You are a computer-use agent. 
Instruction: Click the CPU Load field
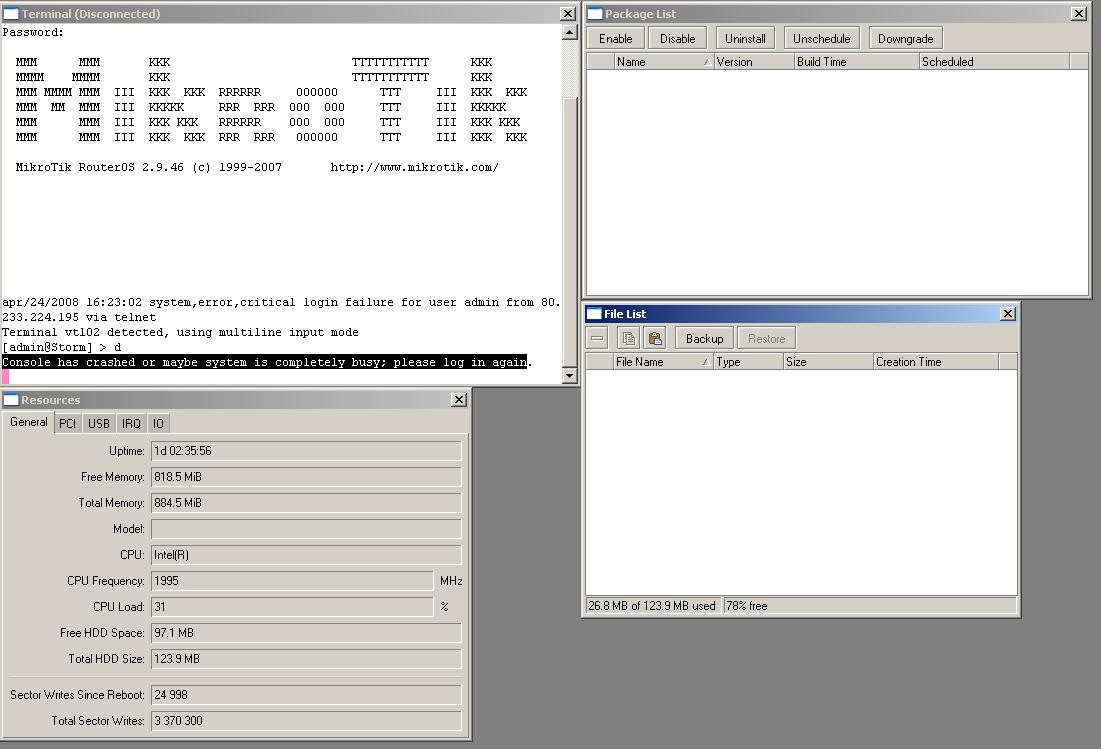coord(292,607)
